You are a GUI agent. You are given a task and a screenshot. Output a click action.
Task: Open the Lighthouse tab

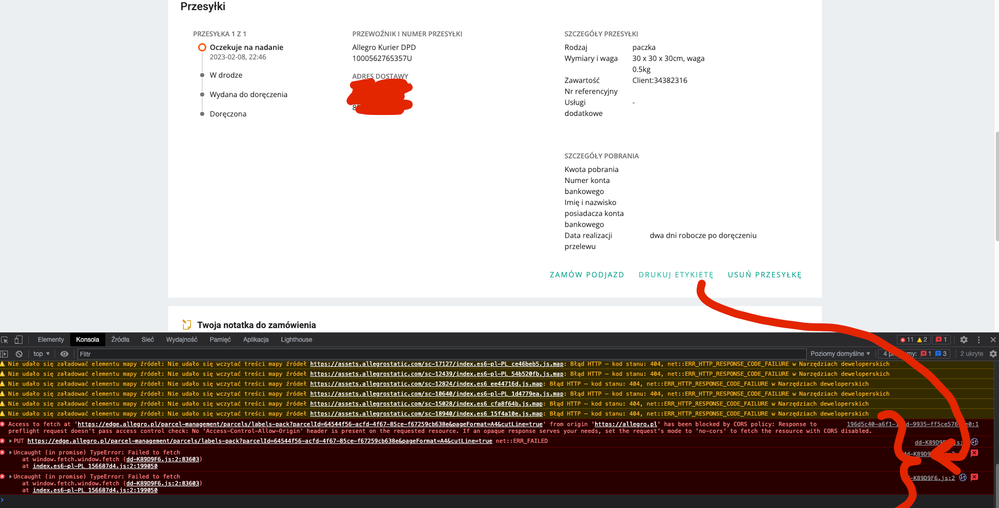click(x=297, y=340)
